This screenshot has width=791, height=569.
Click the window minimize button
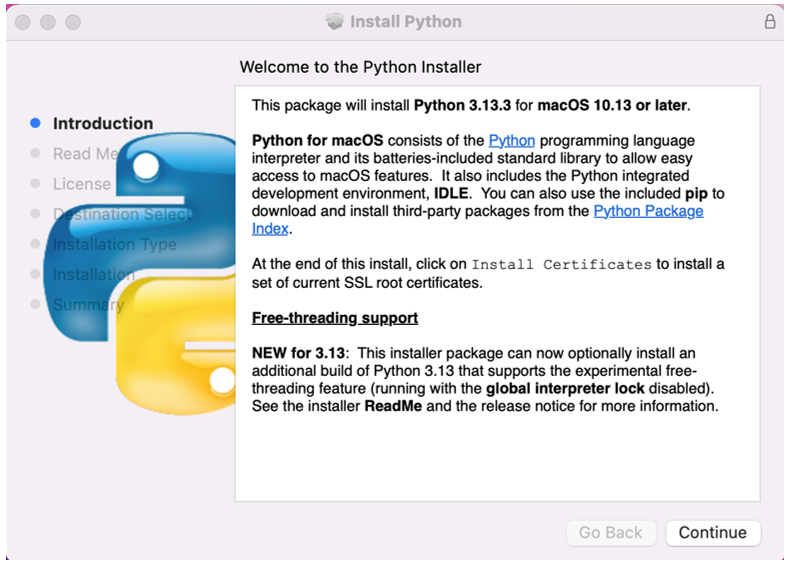[x=48, y=22]
